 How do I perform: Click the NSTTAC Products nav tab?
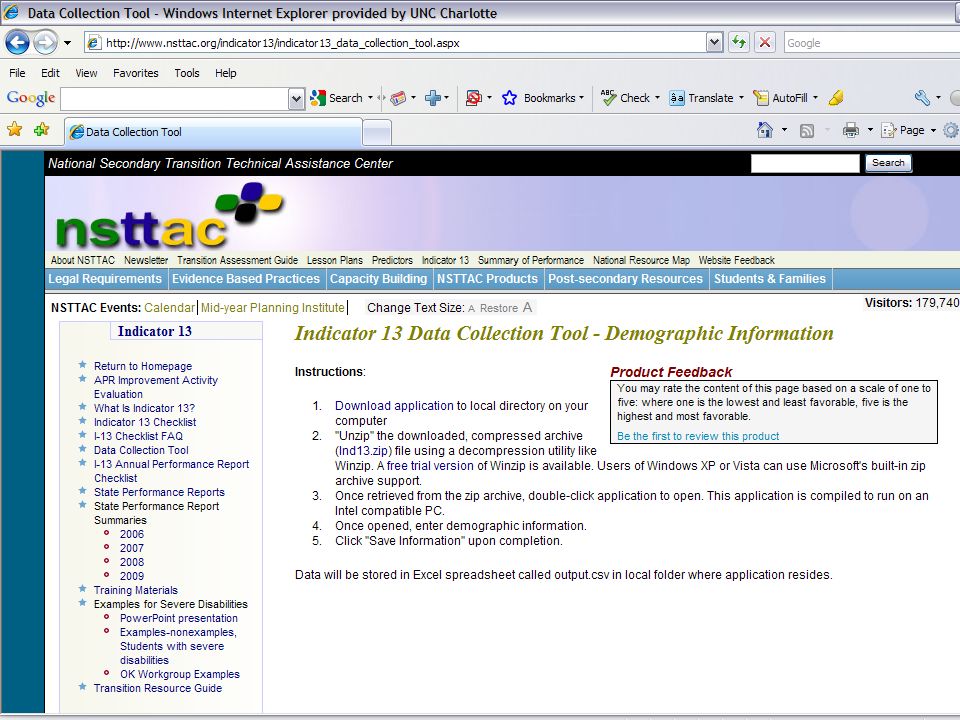tap(487, 279)
